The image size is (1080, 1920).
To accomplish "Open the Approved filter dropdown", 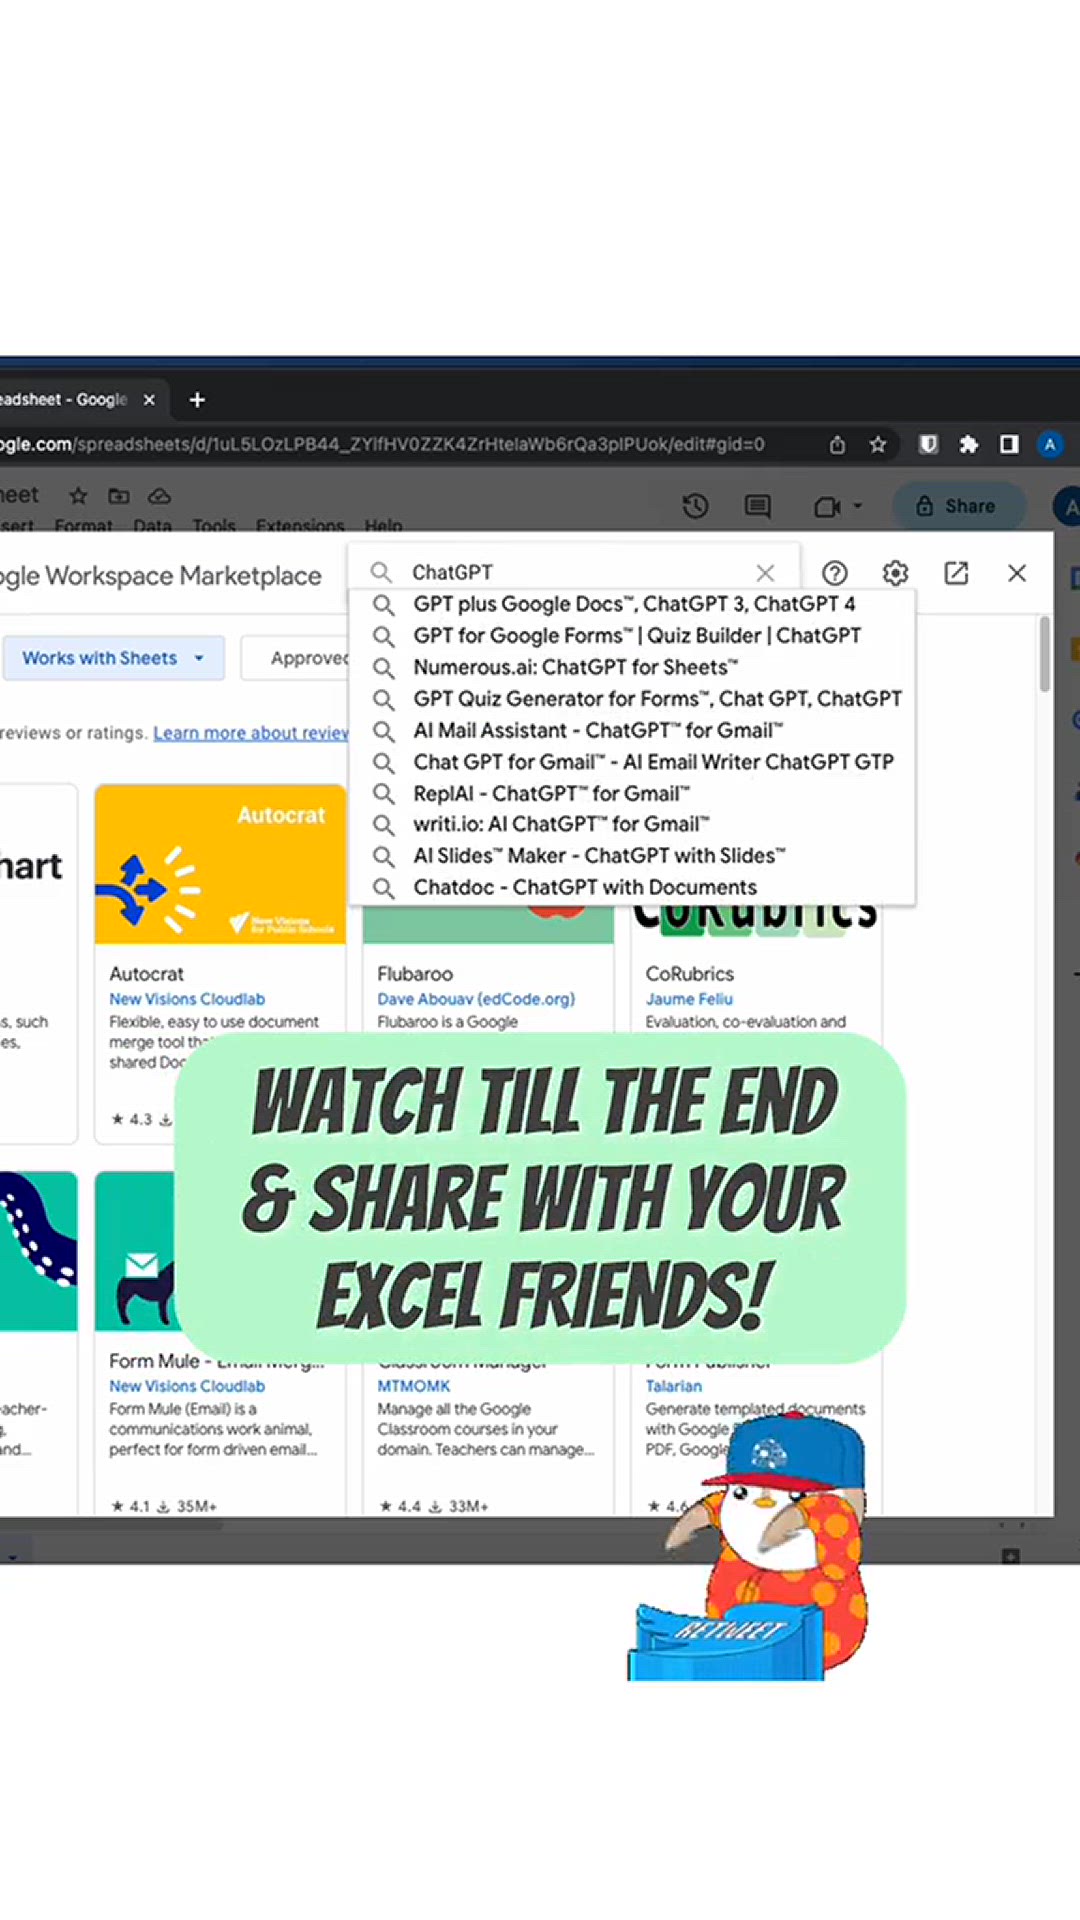I will 297,658.
